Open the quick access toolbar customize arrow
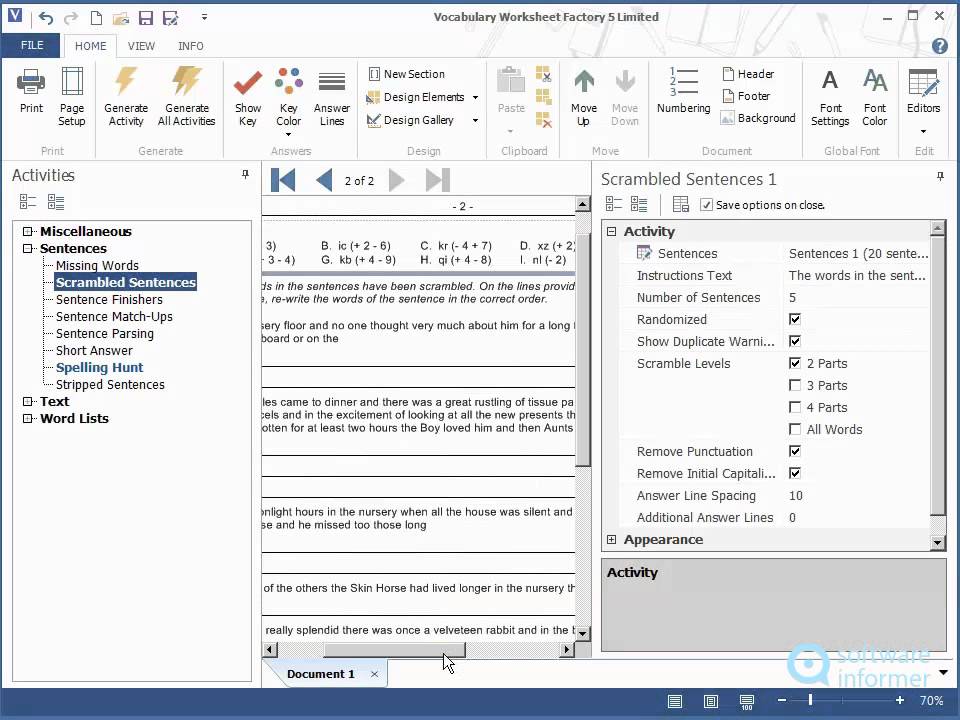The width and height of the screenshot is (960, 720). pyautogui.click(x=204, y=17)
